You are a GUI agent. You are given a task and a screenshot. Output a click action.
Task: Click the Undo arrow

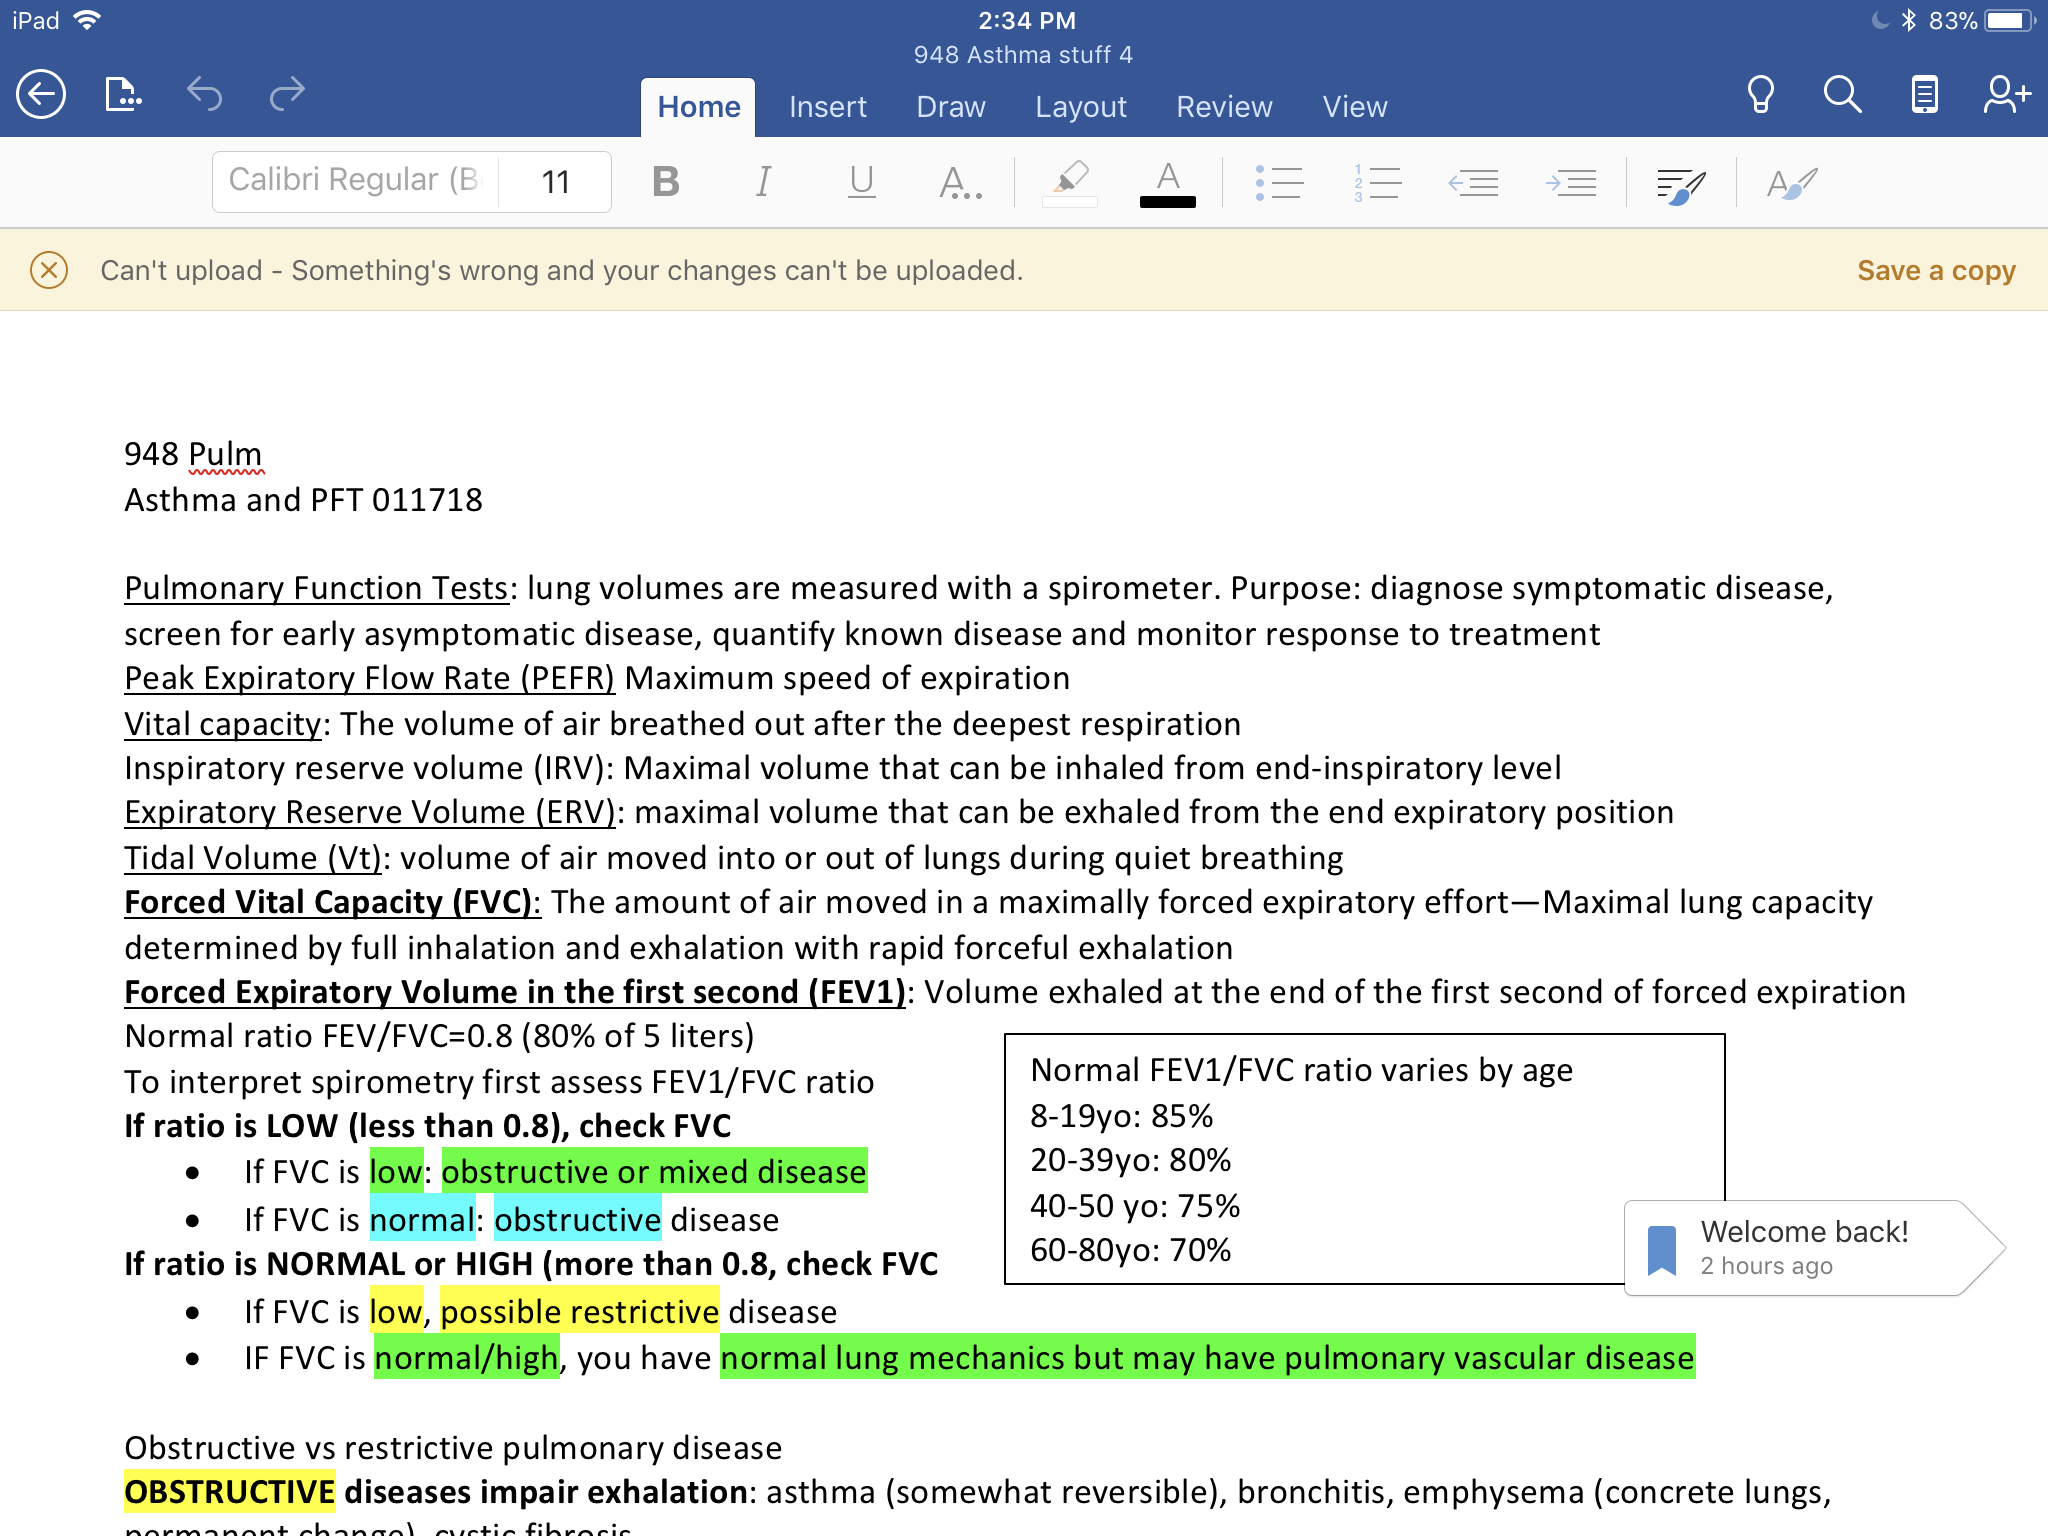point(204,95)
